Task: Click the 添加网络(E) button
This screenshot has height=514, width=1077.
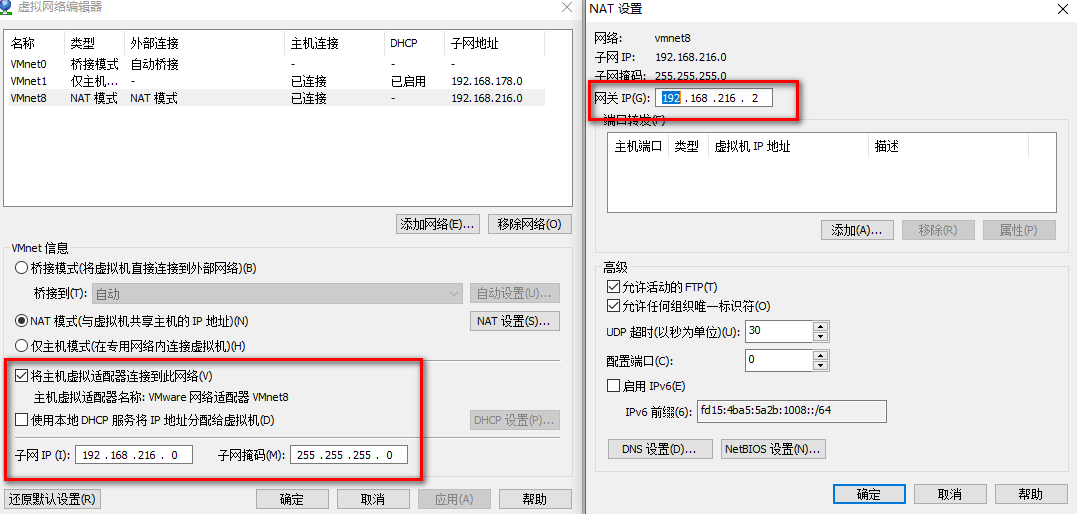Action: point(438,224)
